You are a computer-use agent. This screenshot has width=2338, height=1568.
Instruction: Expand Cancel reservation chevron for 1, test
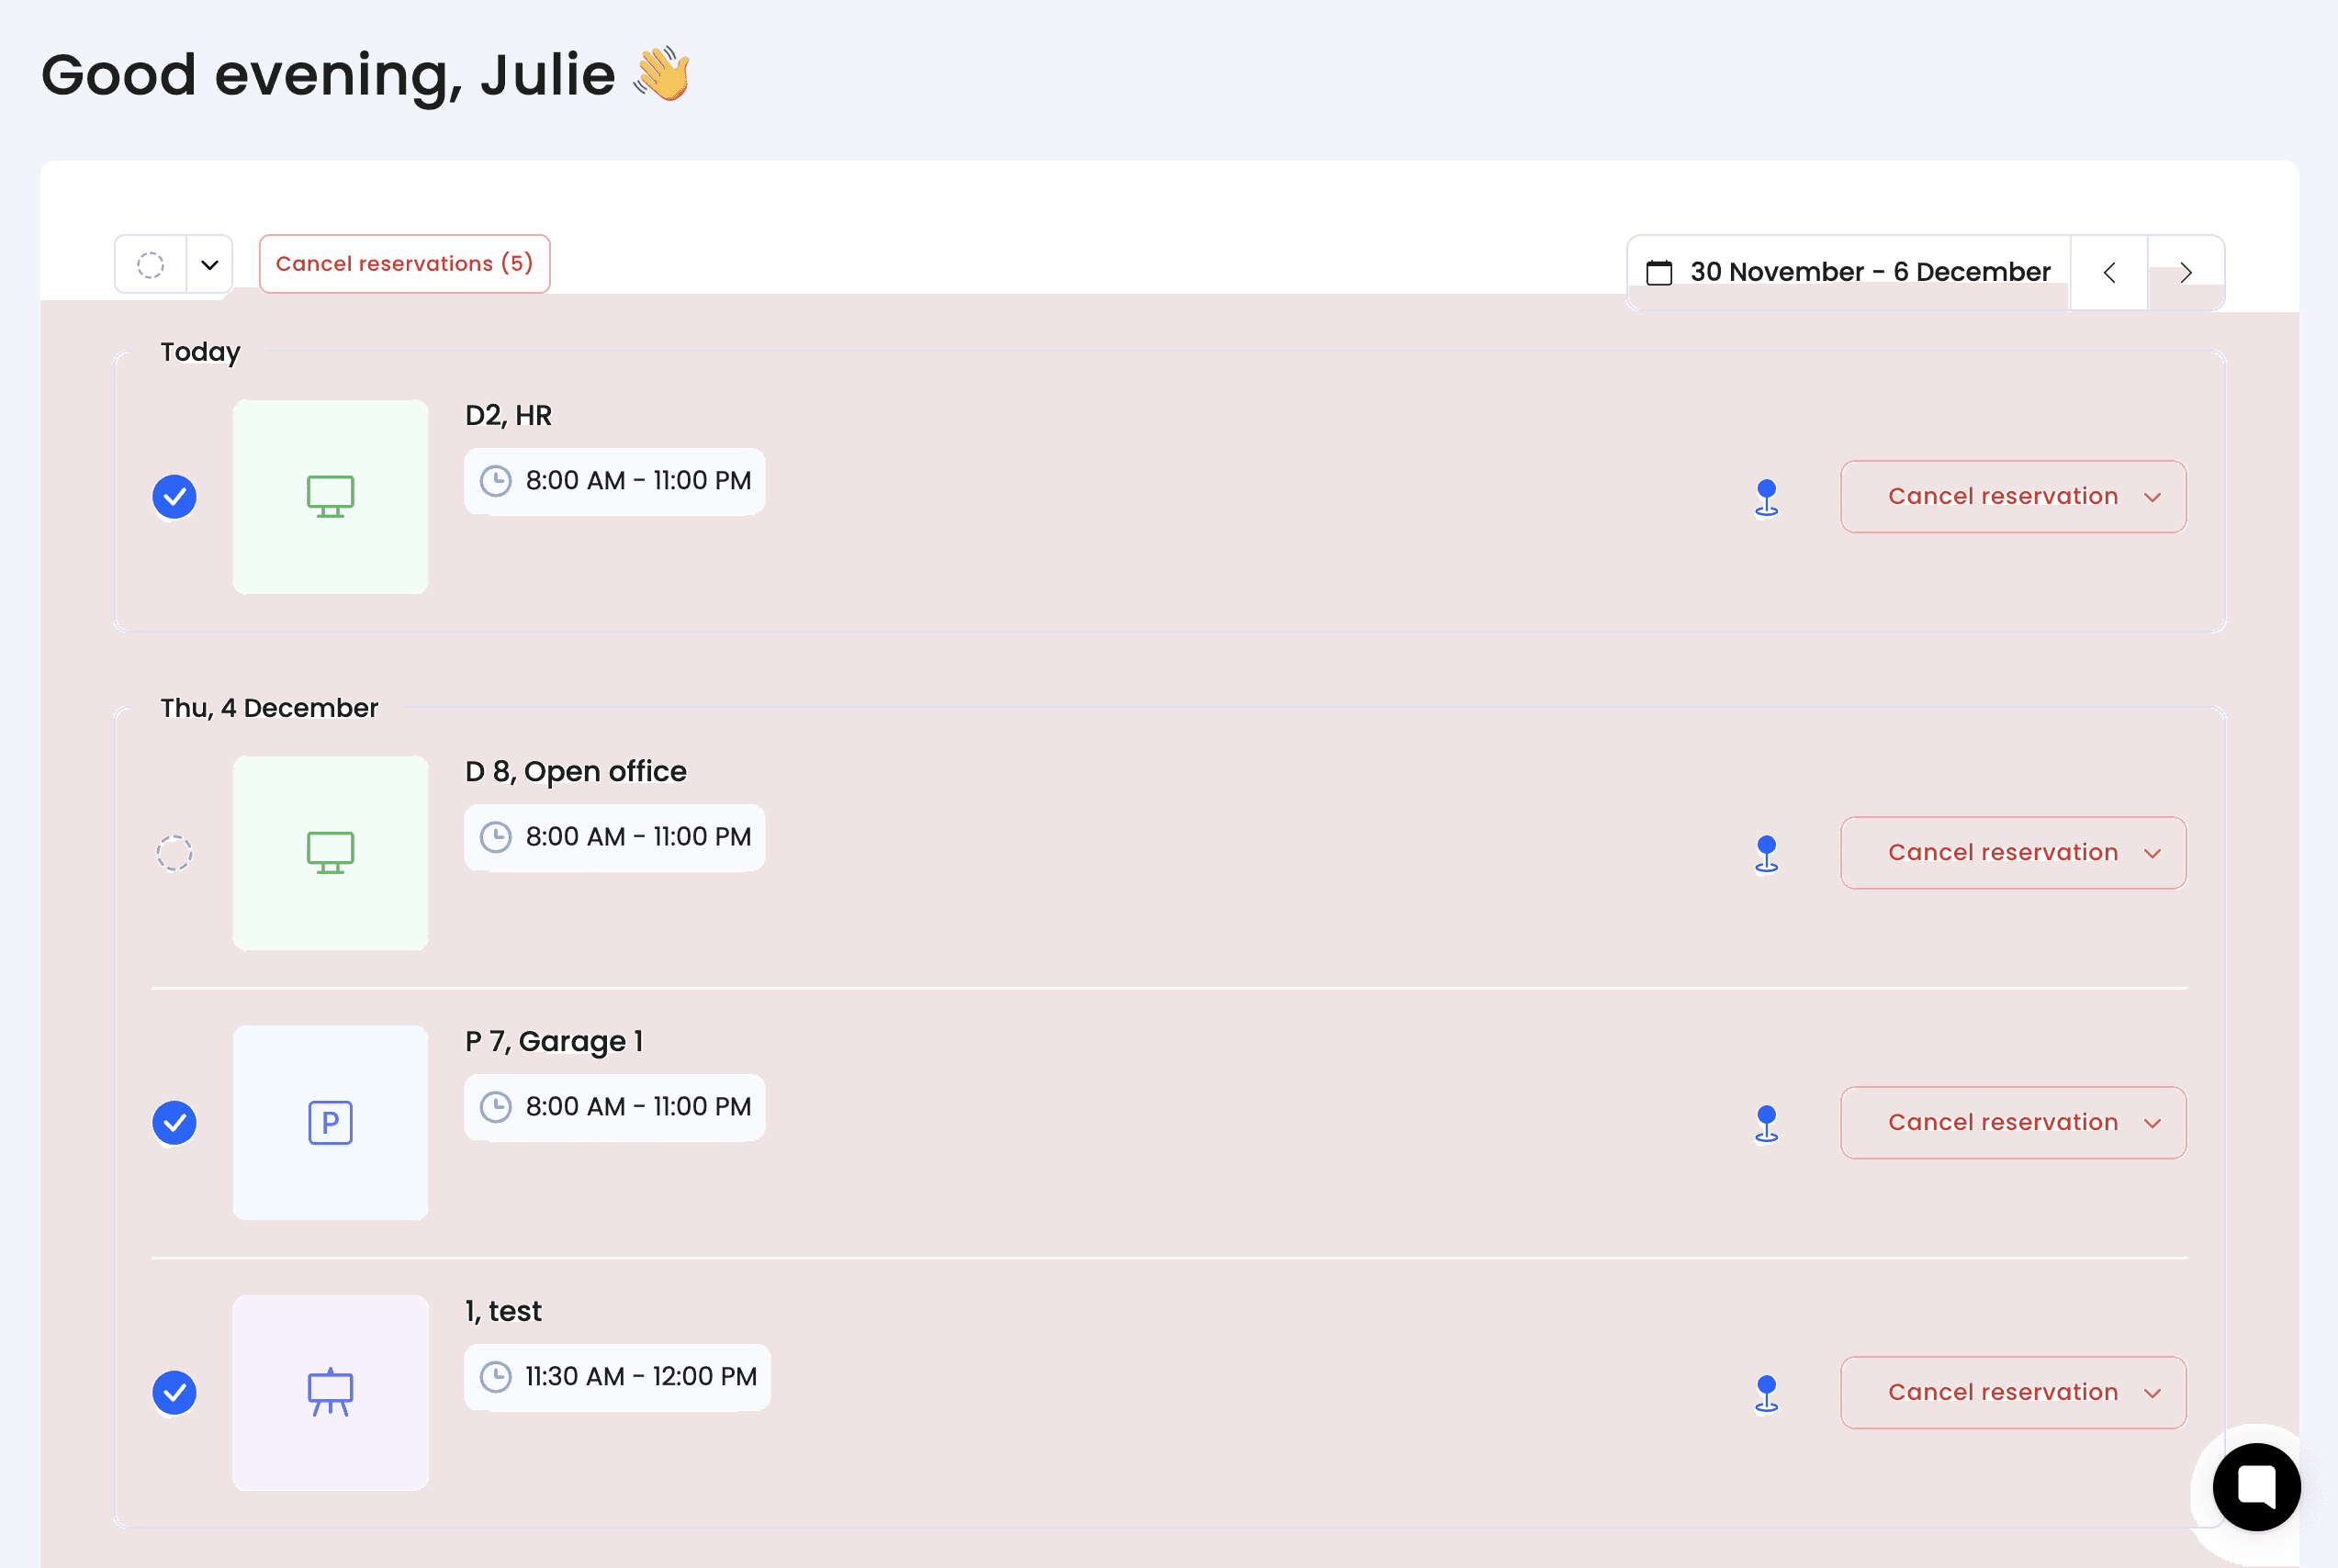(x=2153, y=1393)
